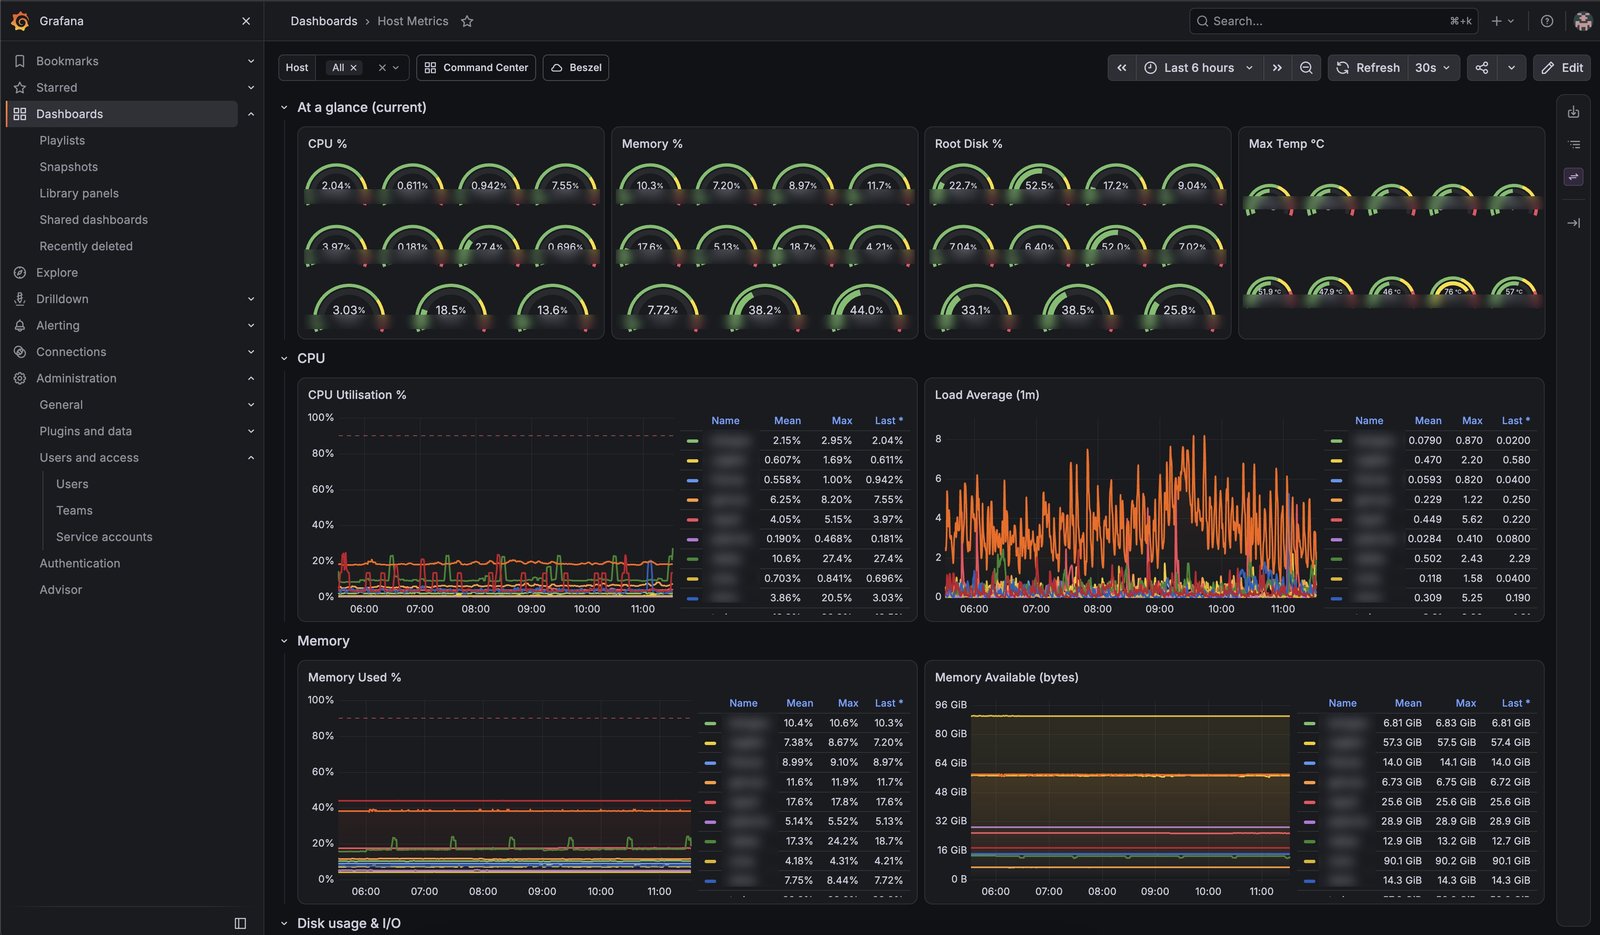Click the Grafana logo
The width and height of the screenshot is (1600, 935).
(x=20, y=21)
